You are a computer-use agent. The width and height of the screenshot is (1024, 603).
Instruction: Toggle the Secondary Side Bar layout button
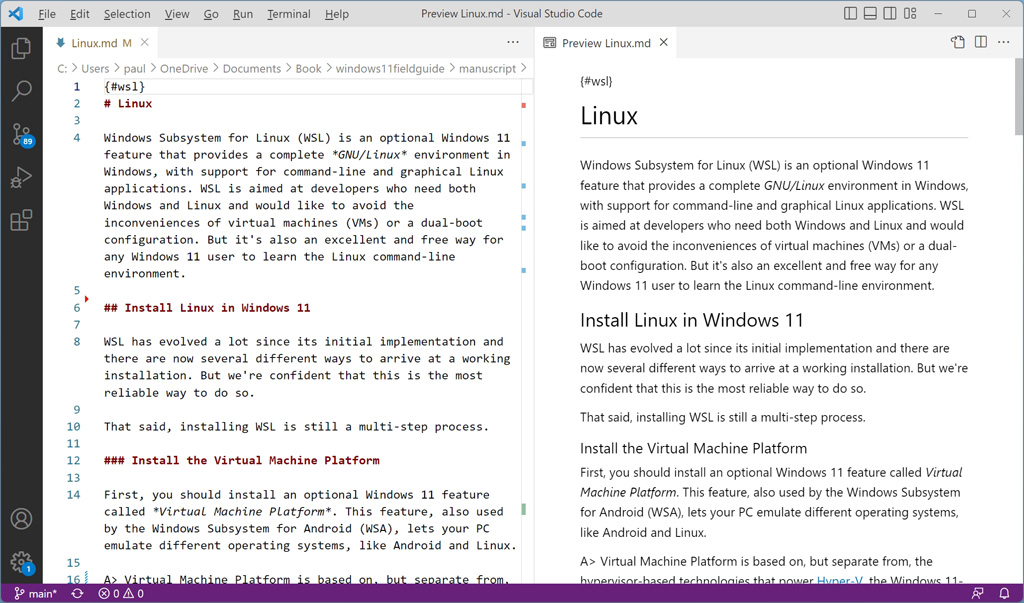pos(890,14)
